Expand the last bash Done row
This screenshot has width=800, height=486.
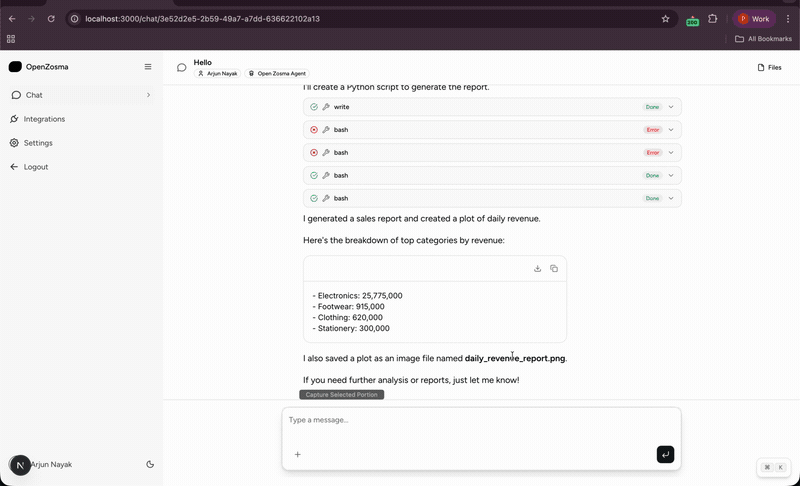tap(671, 198)
